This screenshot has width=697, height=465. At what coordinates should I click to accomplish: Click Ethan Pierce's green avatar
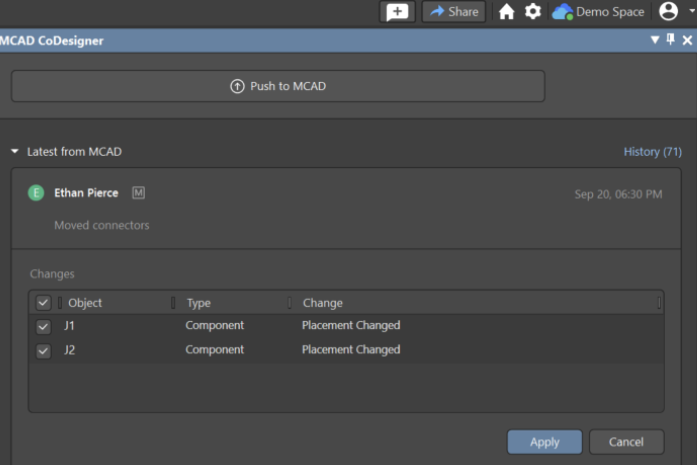[x=36, y=193]
